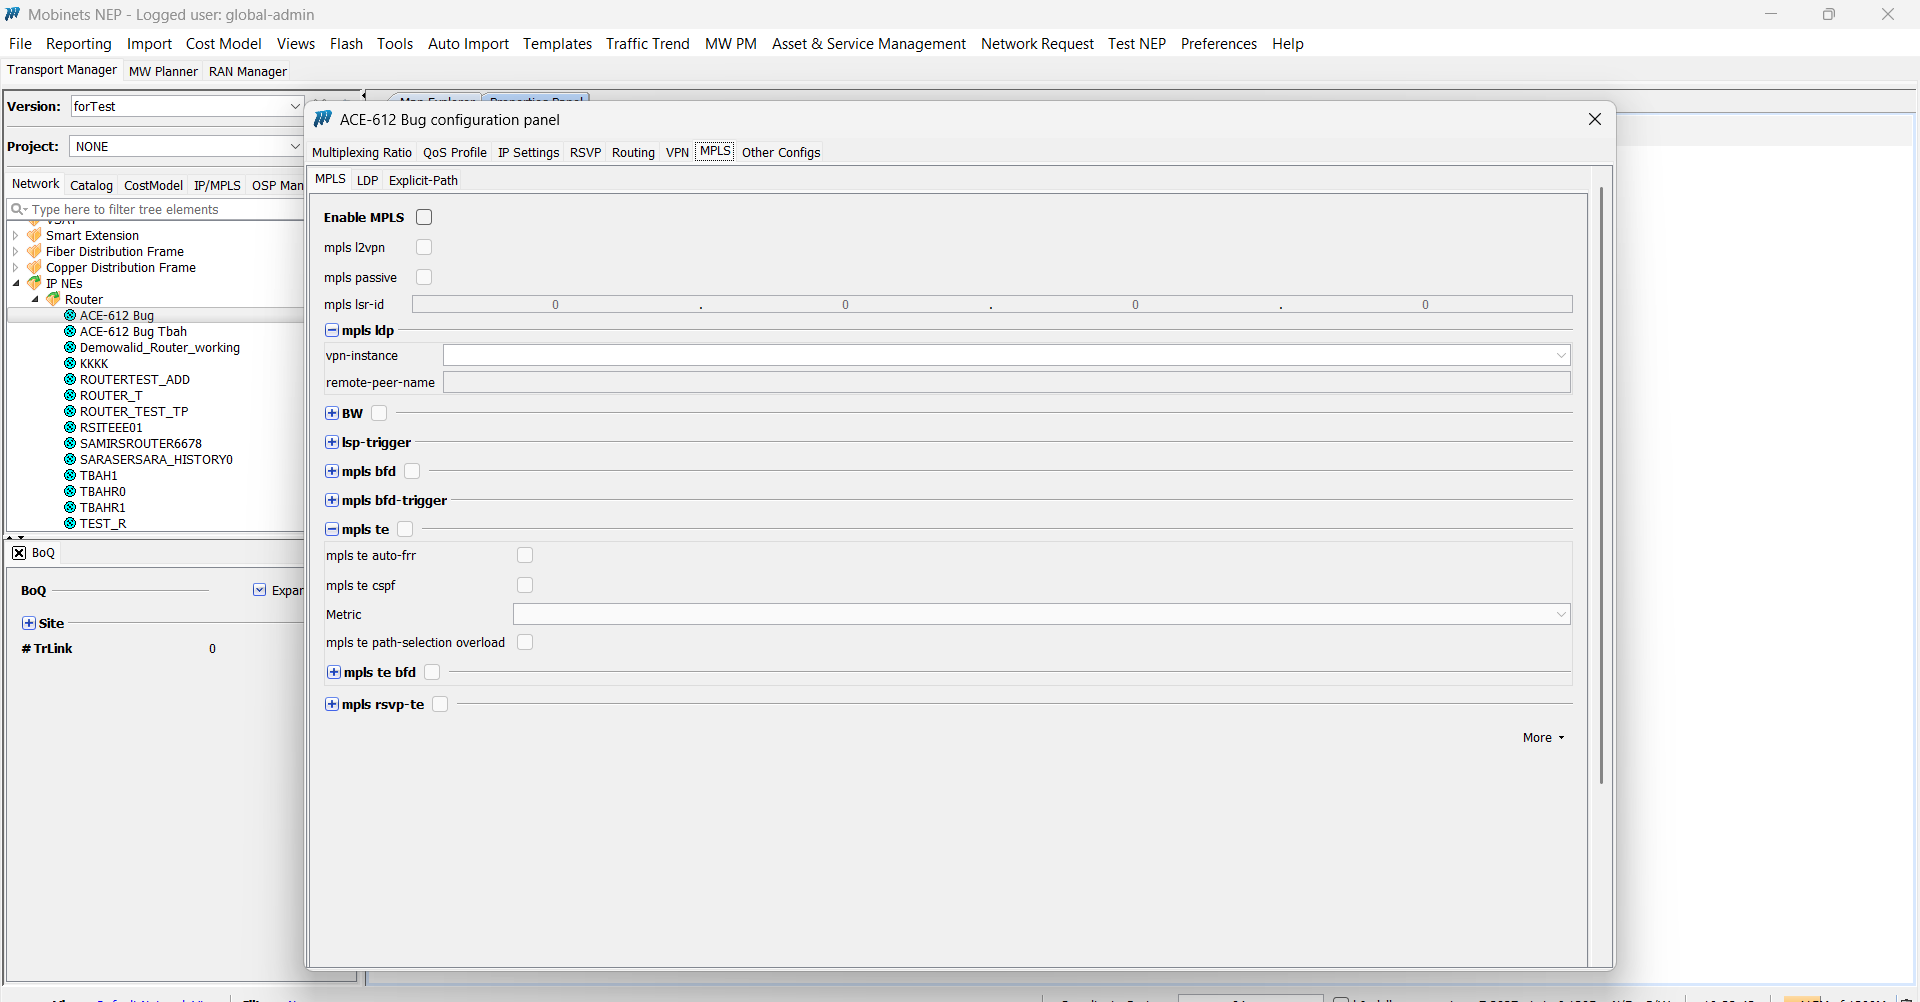Click the ACE-612 Bug router node icon
This screenshot has width=1920, height=1002.
tap(70, 316)
